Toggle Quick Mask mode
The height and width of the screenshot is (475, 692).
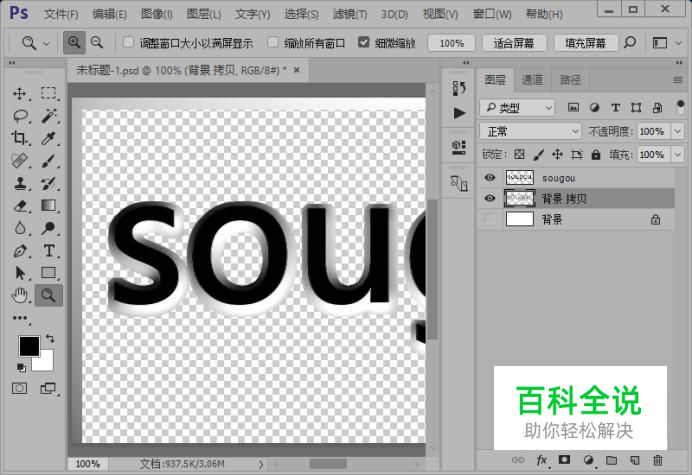[x=19, y=388]
